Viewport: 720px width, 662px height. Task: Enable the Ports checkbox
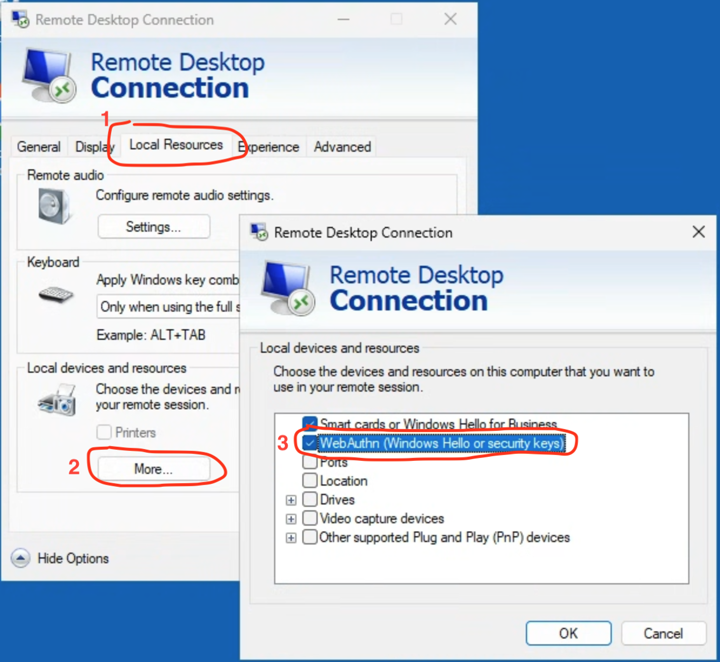point(310,461)
